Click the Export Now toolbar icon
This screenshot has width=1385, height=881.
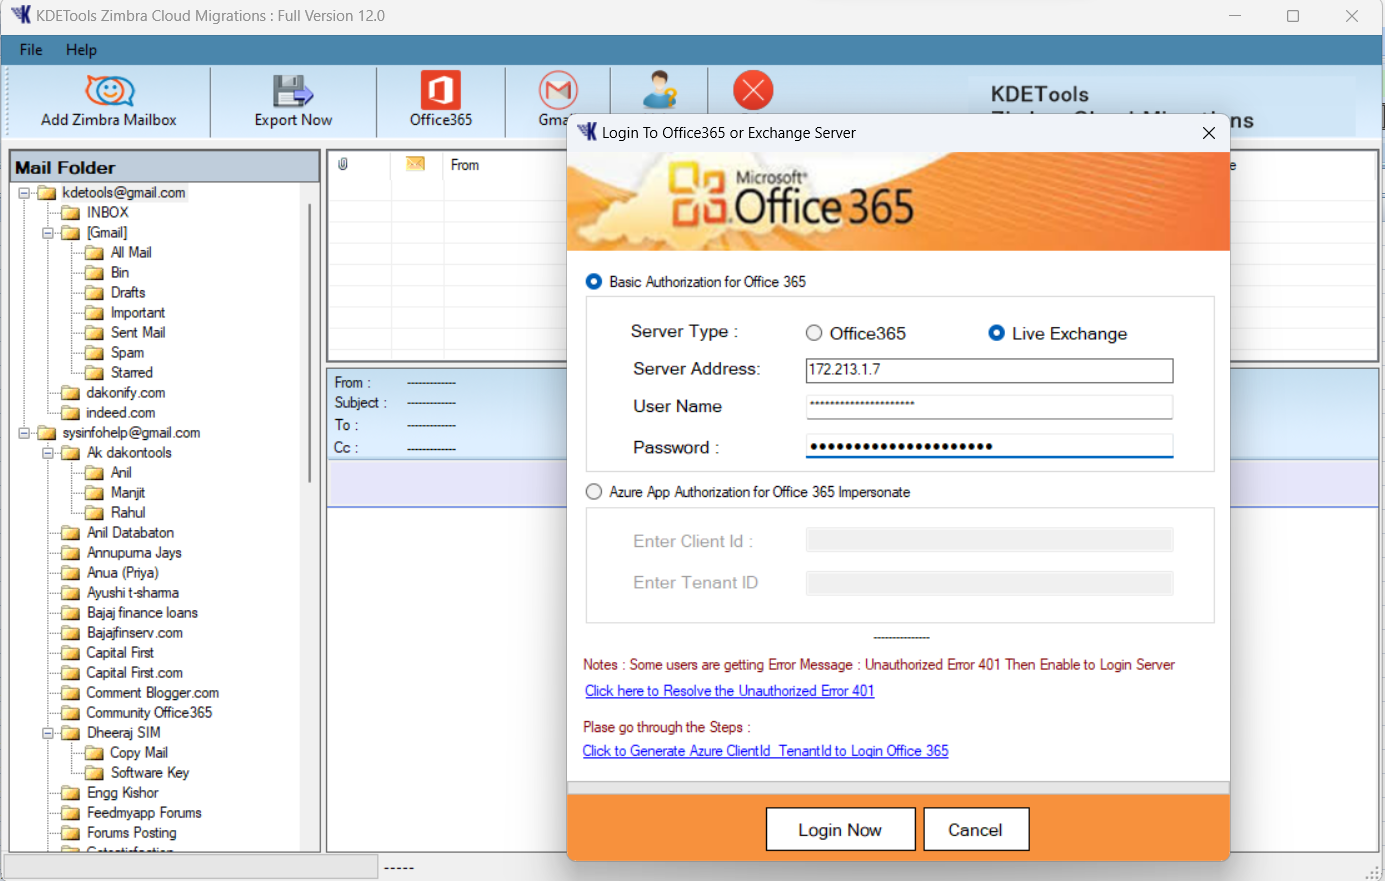[293, 91]
